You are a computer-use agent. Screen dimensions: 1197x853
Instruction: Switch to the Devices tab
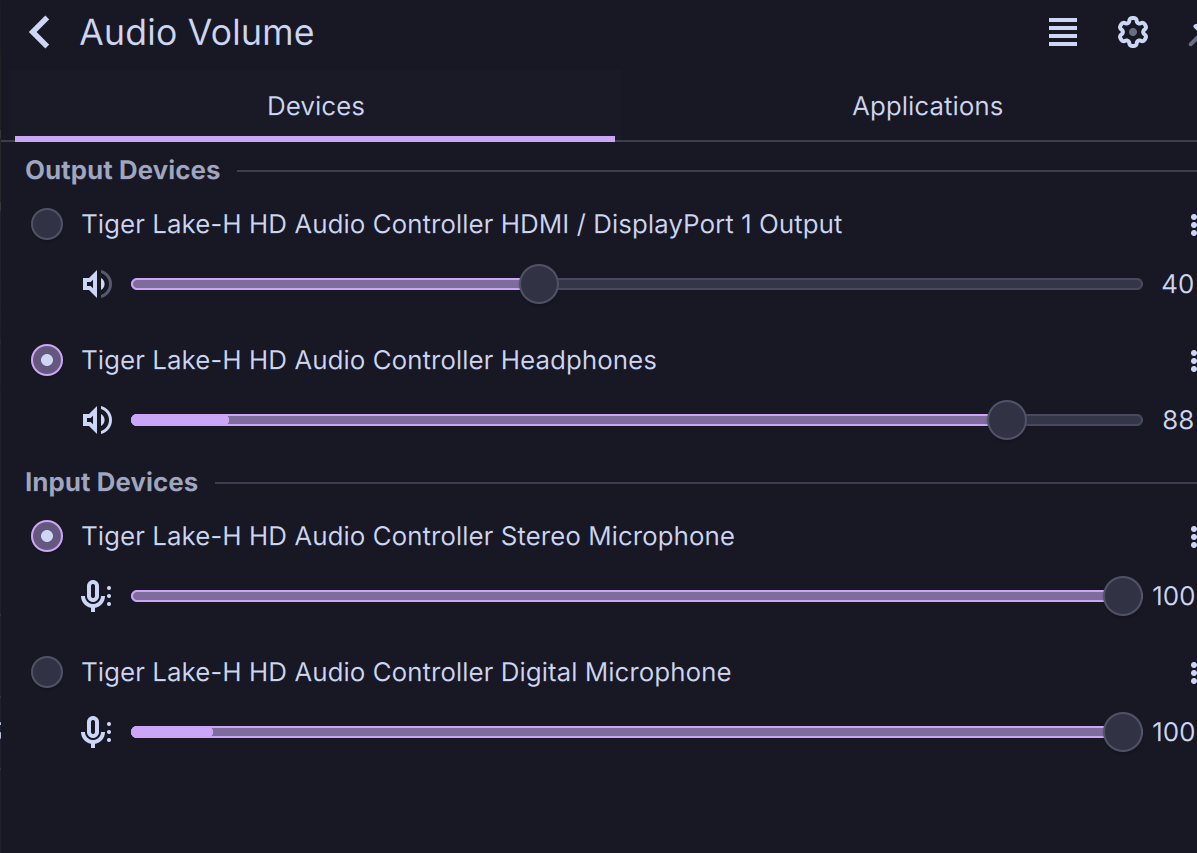[x=315, y=107]
